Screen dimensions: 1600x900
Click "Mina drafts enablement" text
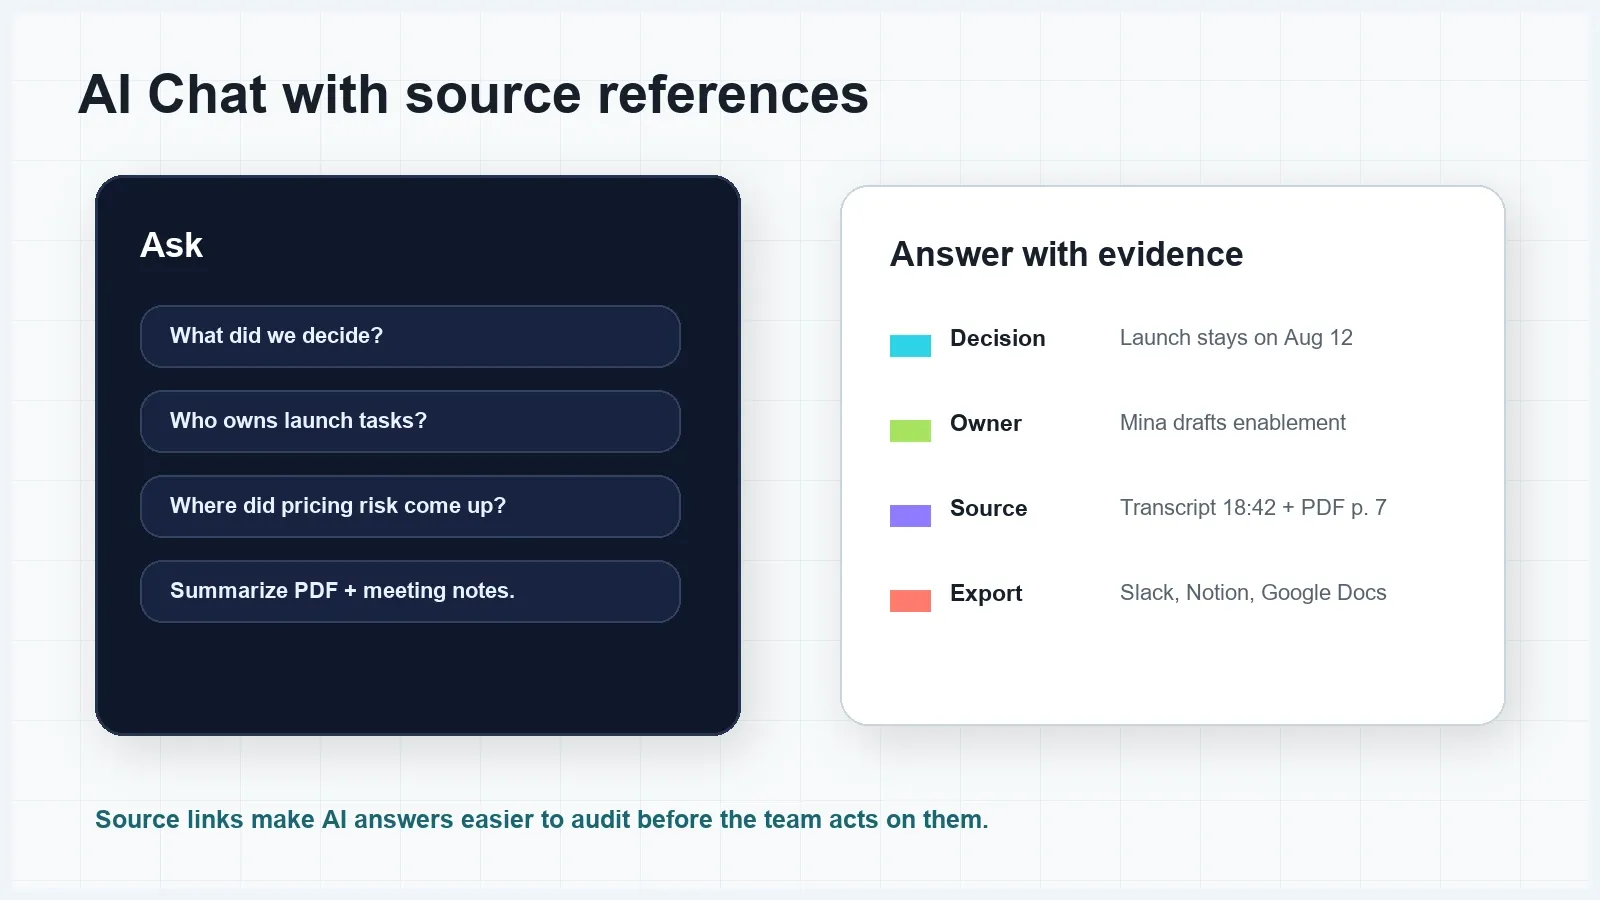(1232, 423)
